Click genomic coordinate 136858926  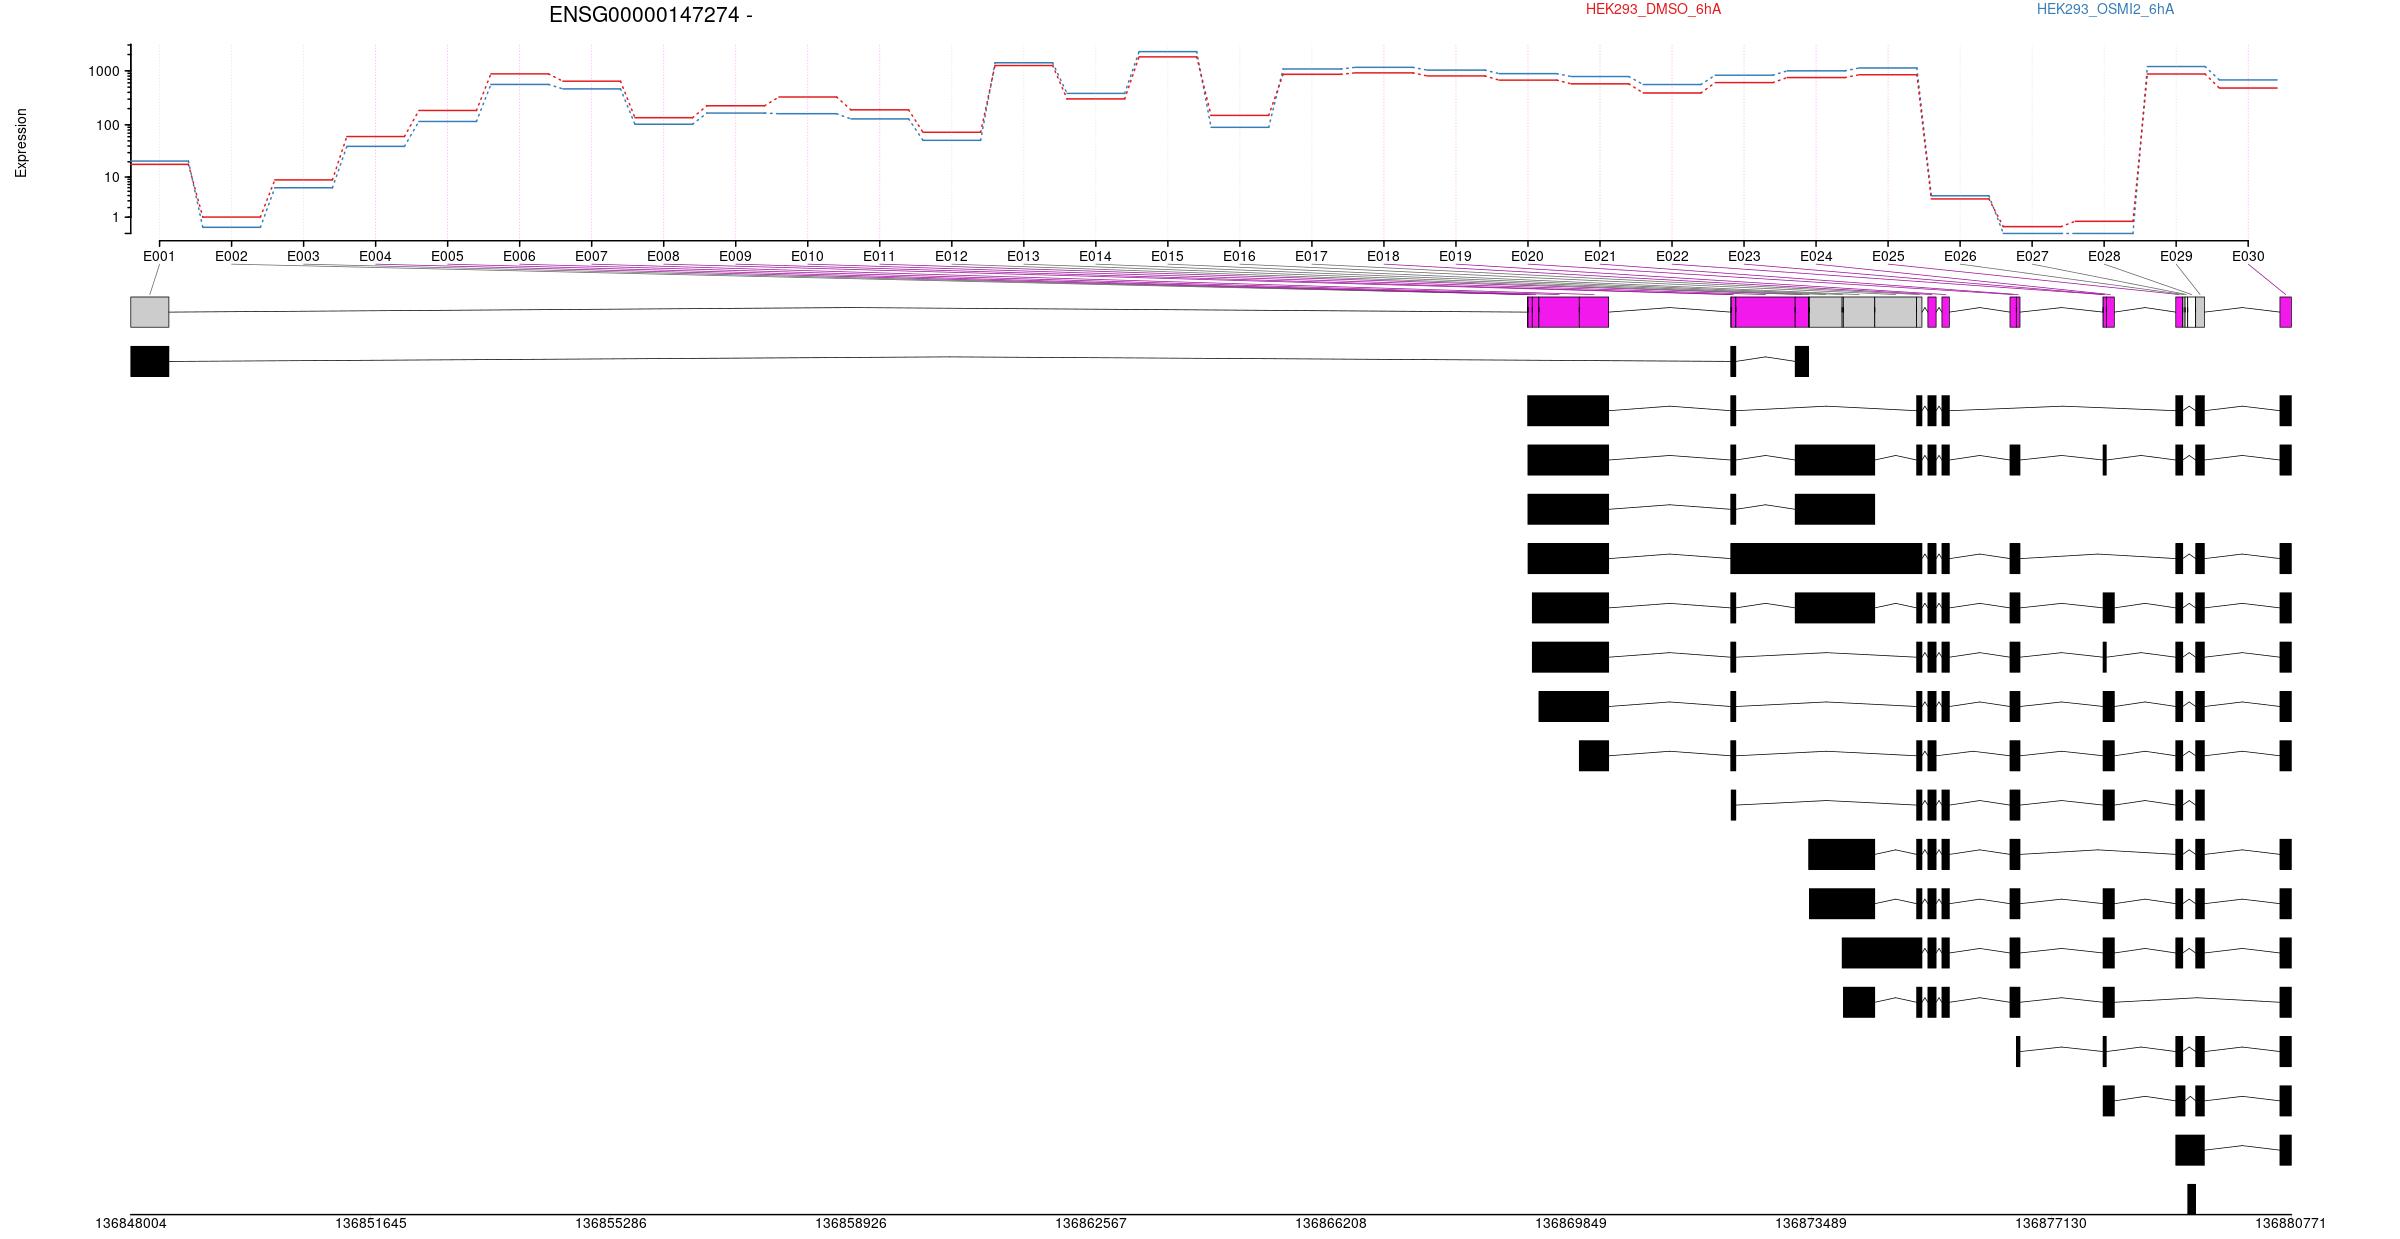click(x=851, y=1223)
